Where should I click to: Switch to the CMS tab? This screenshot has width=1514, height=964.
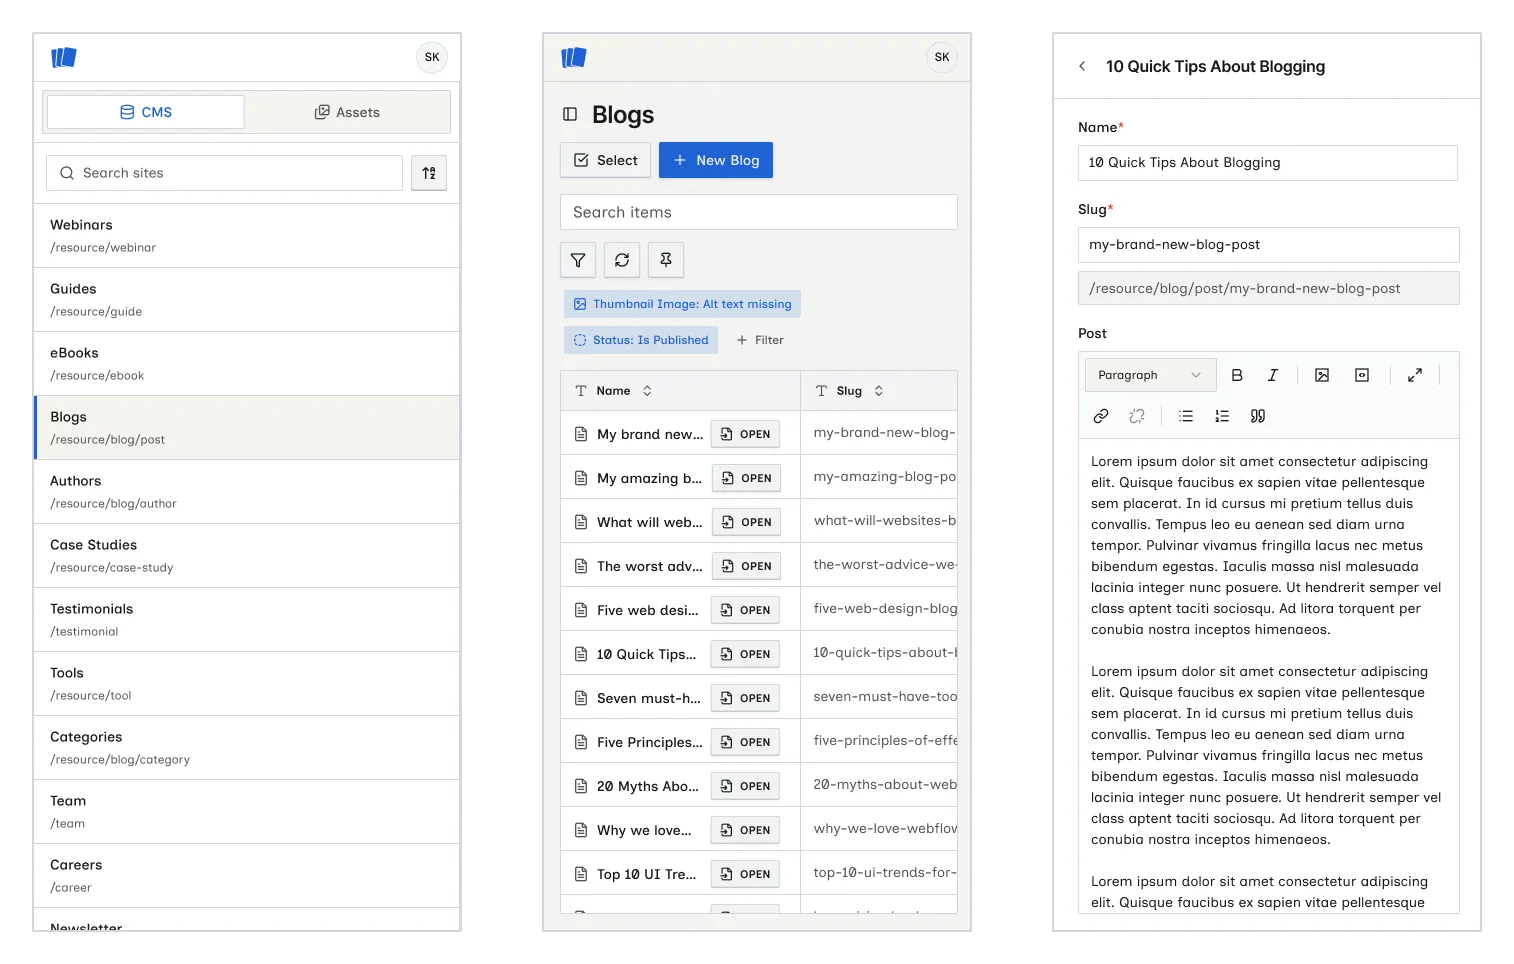146,112
